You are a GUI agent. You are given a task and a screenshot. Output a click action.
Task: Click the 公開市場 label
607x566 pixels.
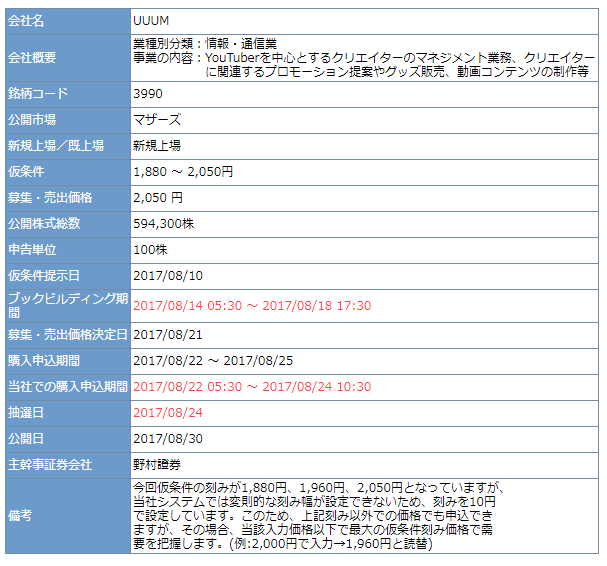coord(32,120)
